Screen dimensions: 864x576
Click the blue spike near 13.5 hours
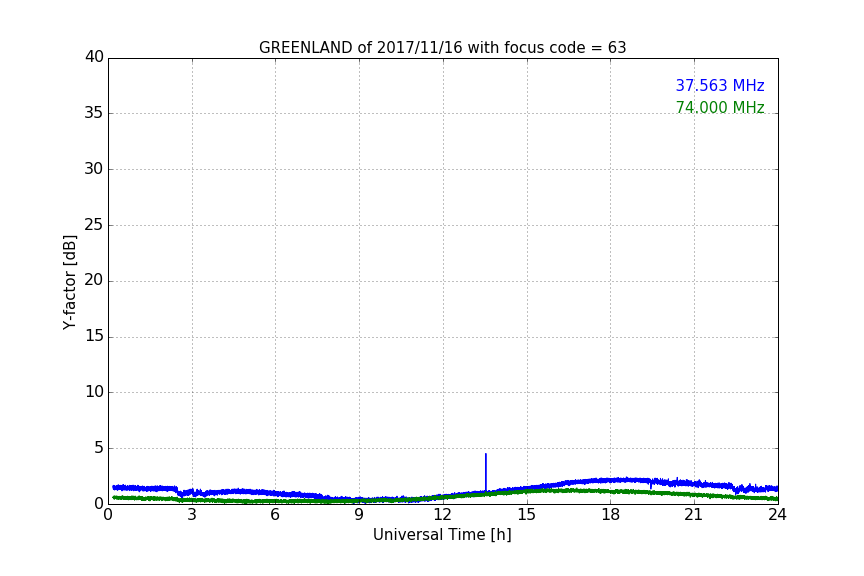click(x=485, y=472)
